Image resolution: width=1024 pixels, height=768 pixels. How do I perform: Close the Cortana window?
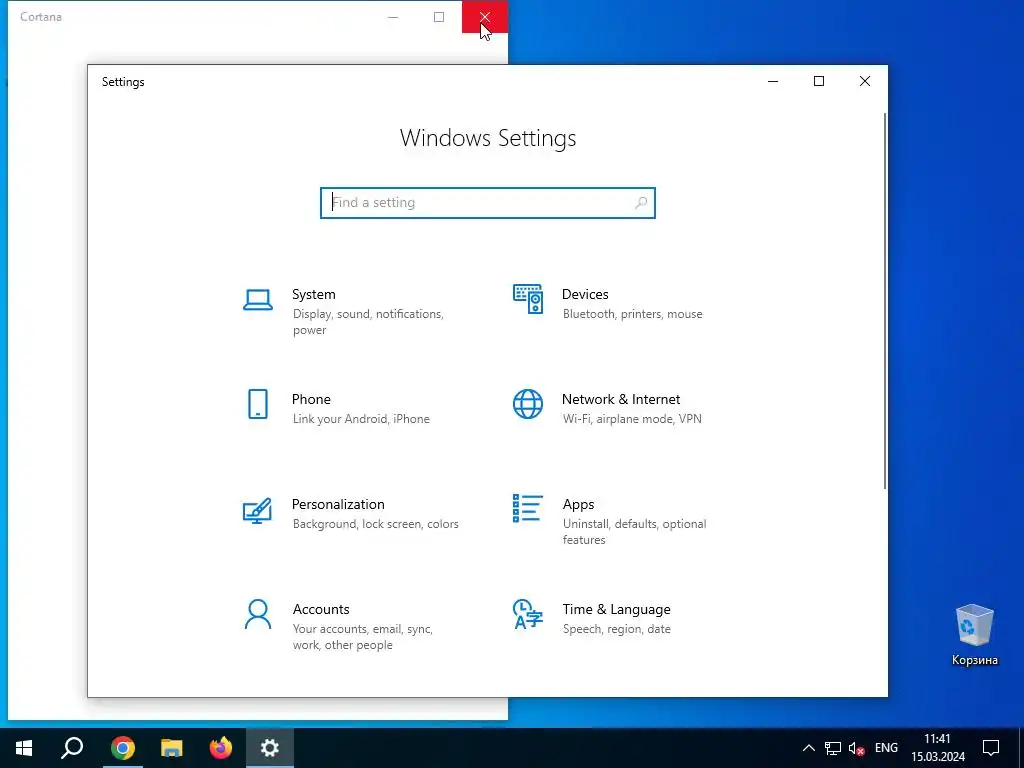point(485,17)
